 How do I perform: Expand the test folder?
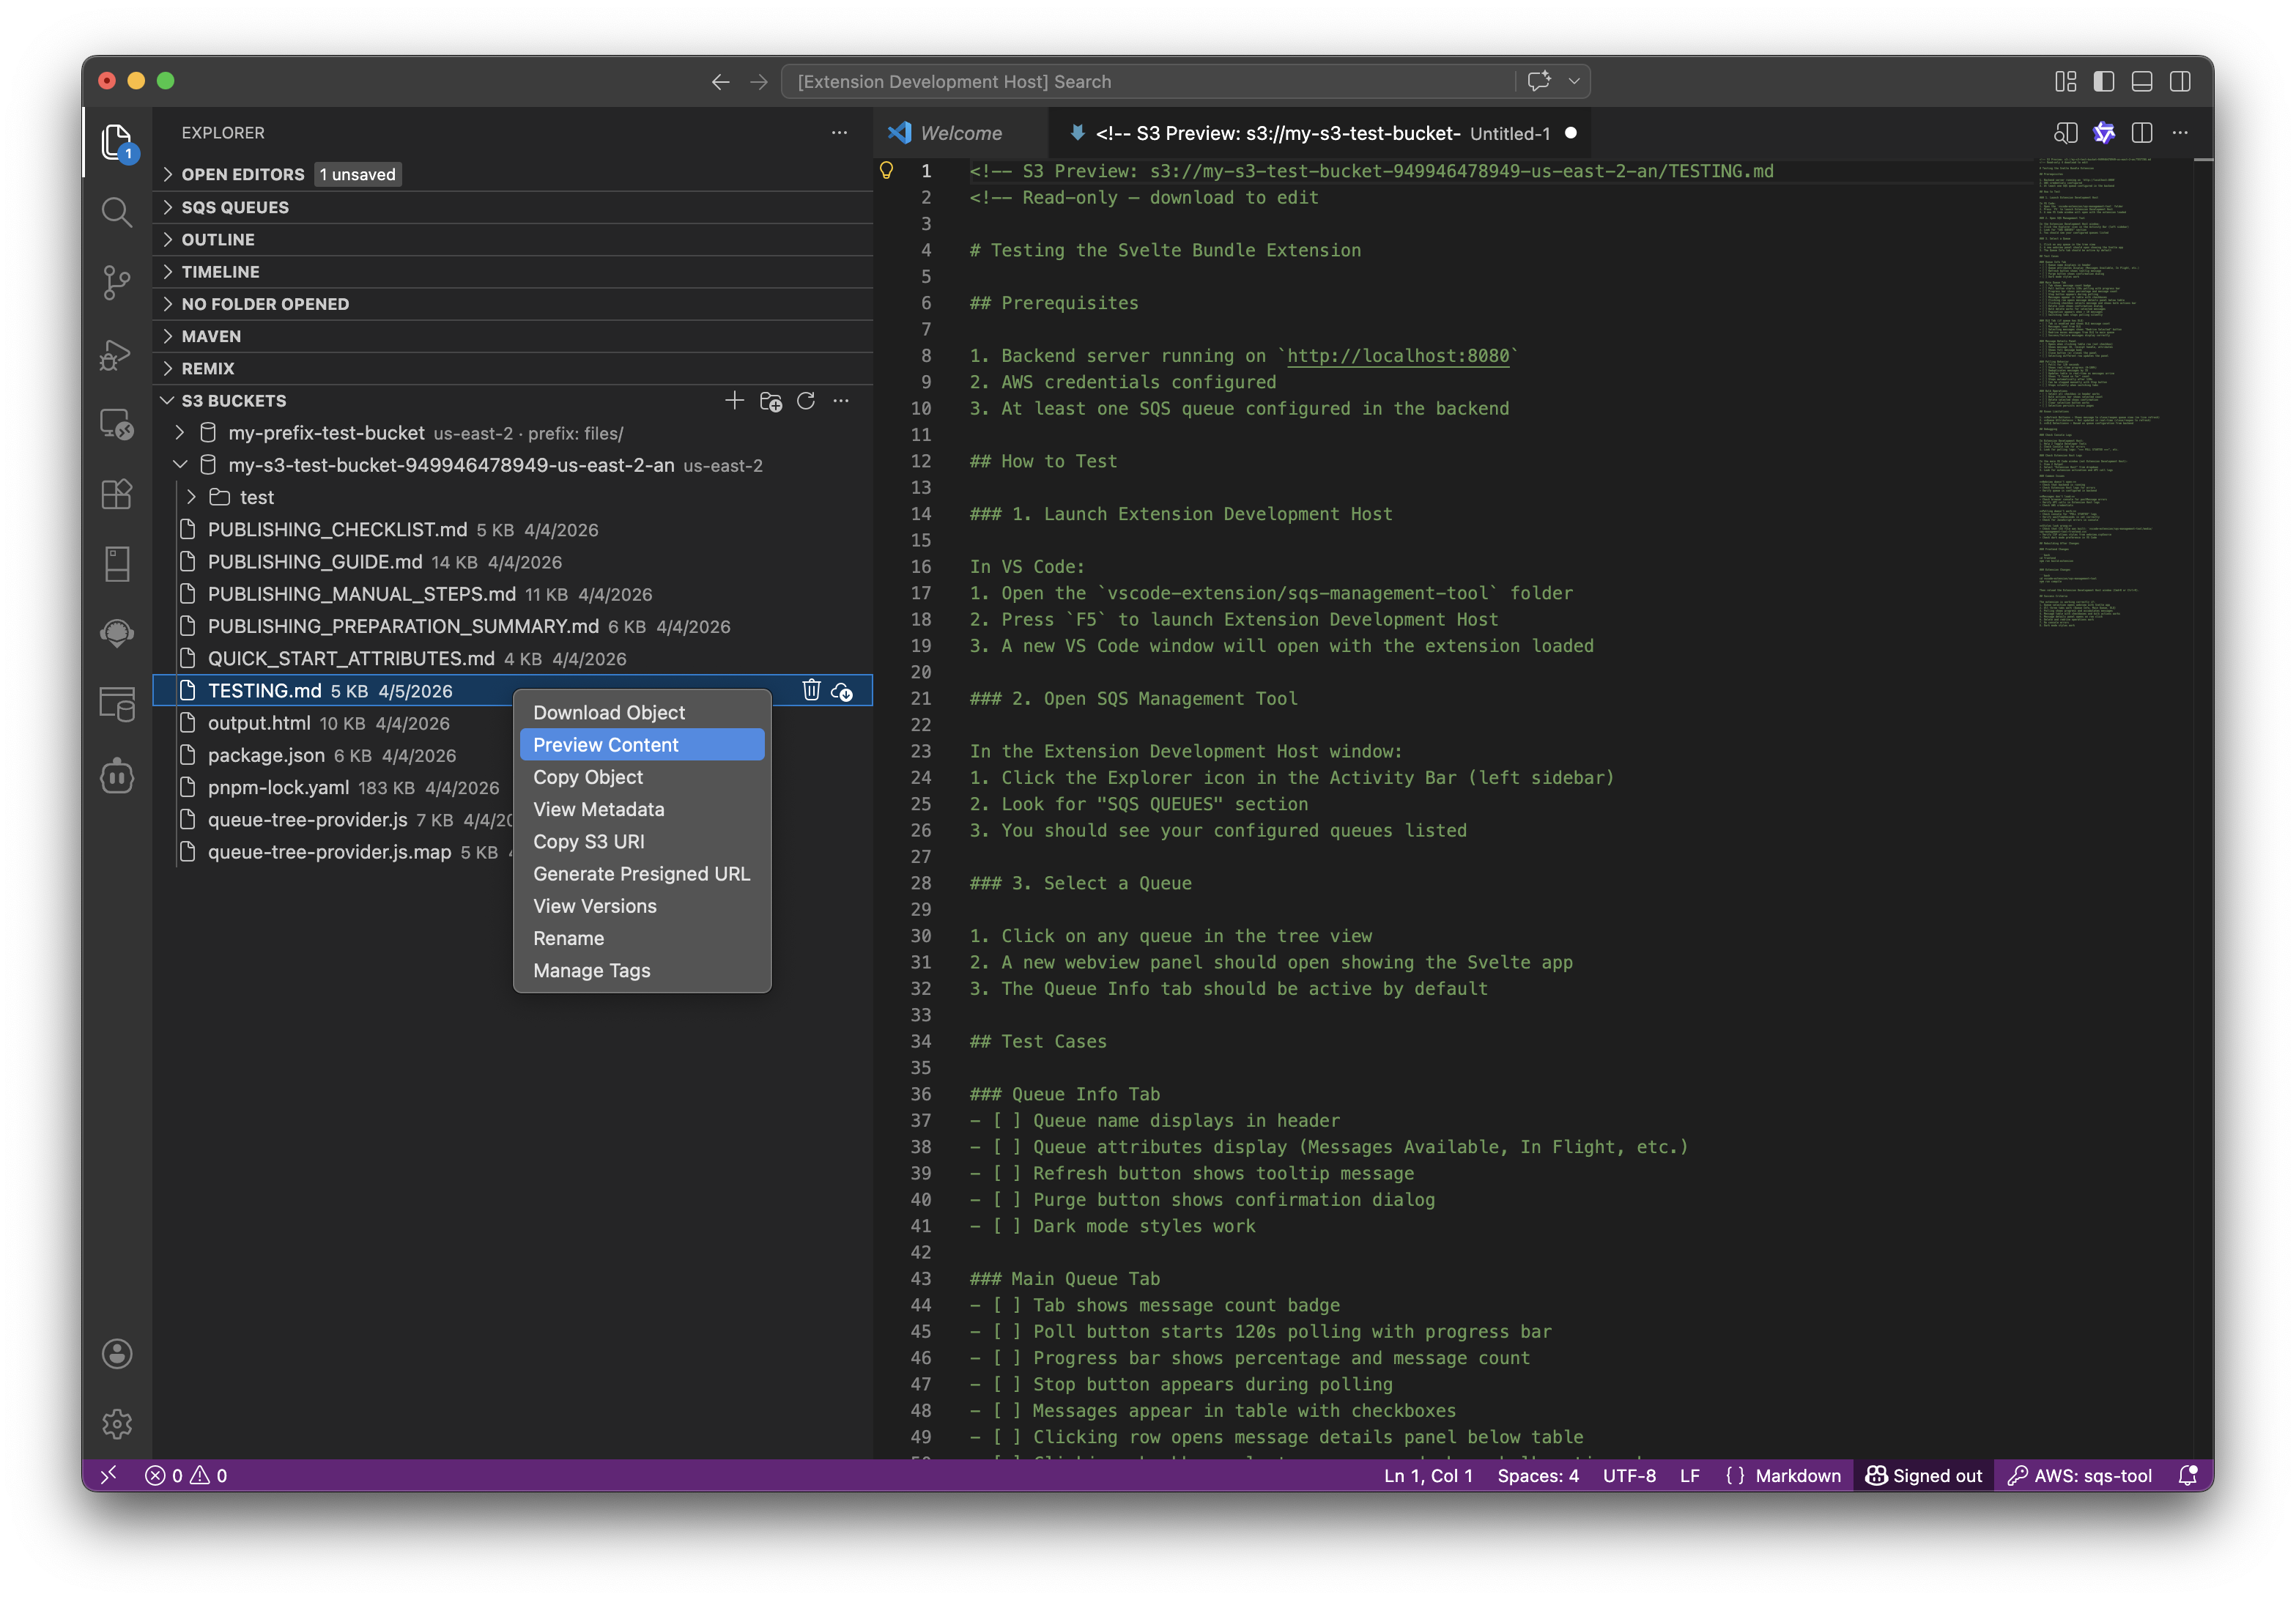191,497
